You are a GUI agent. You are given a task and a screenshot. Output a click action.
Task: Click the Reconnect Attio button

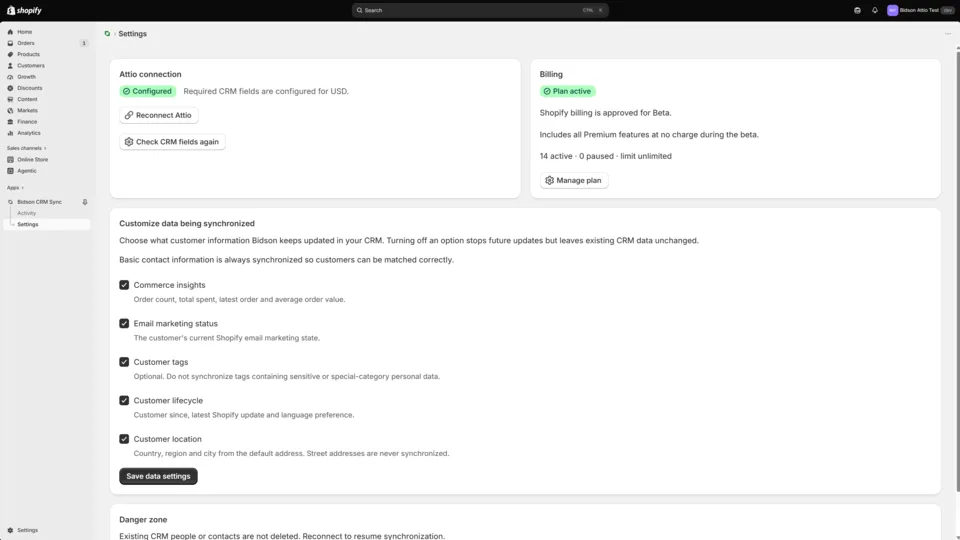(159, 115)
